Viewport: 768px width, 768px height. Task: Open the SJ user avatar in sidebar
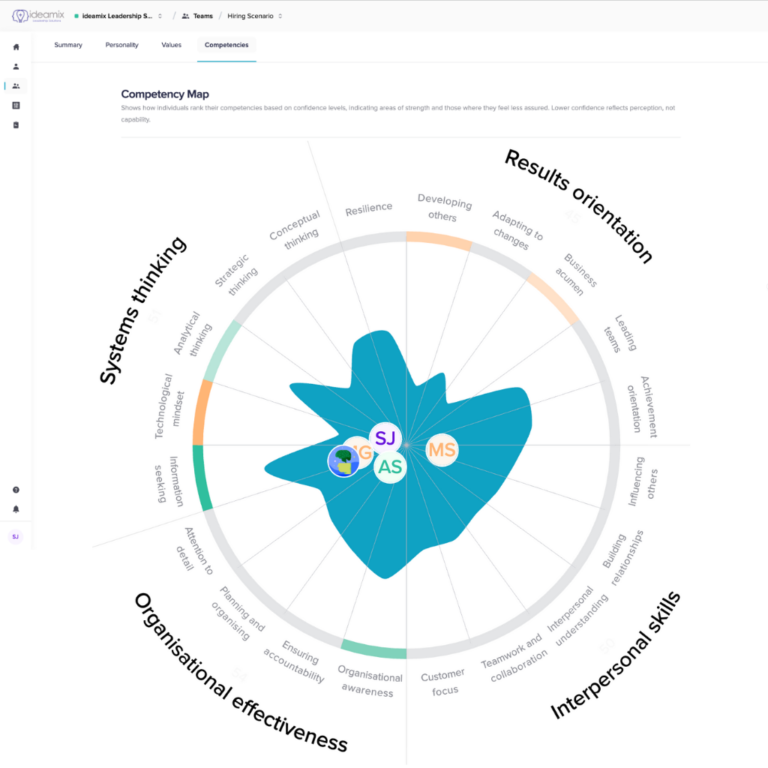(16, 537)
